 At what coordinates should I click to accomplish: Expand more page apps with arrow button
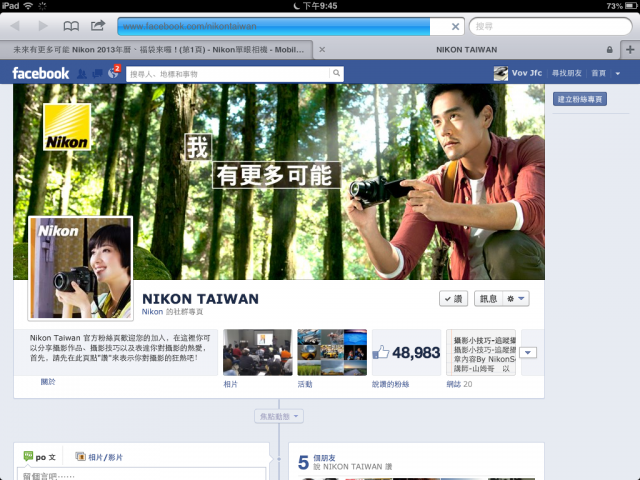528,353
